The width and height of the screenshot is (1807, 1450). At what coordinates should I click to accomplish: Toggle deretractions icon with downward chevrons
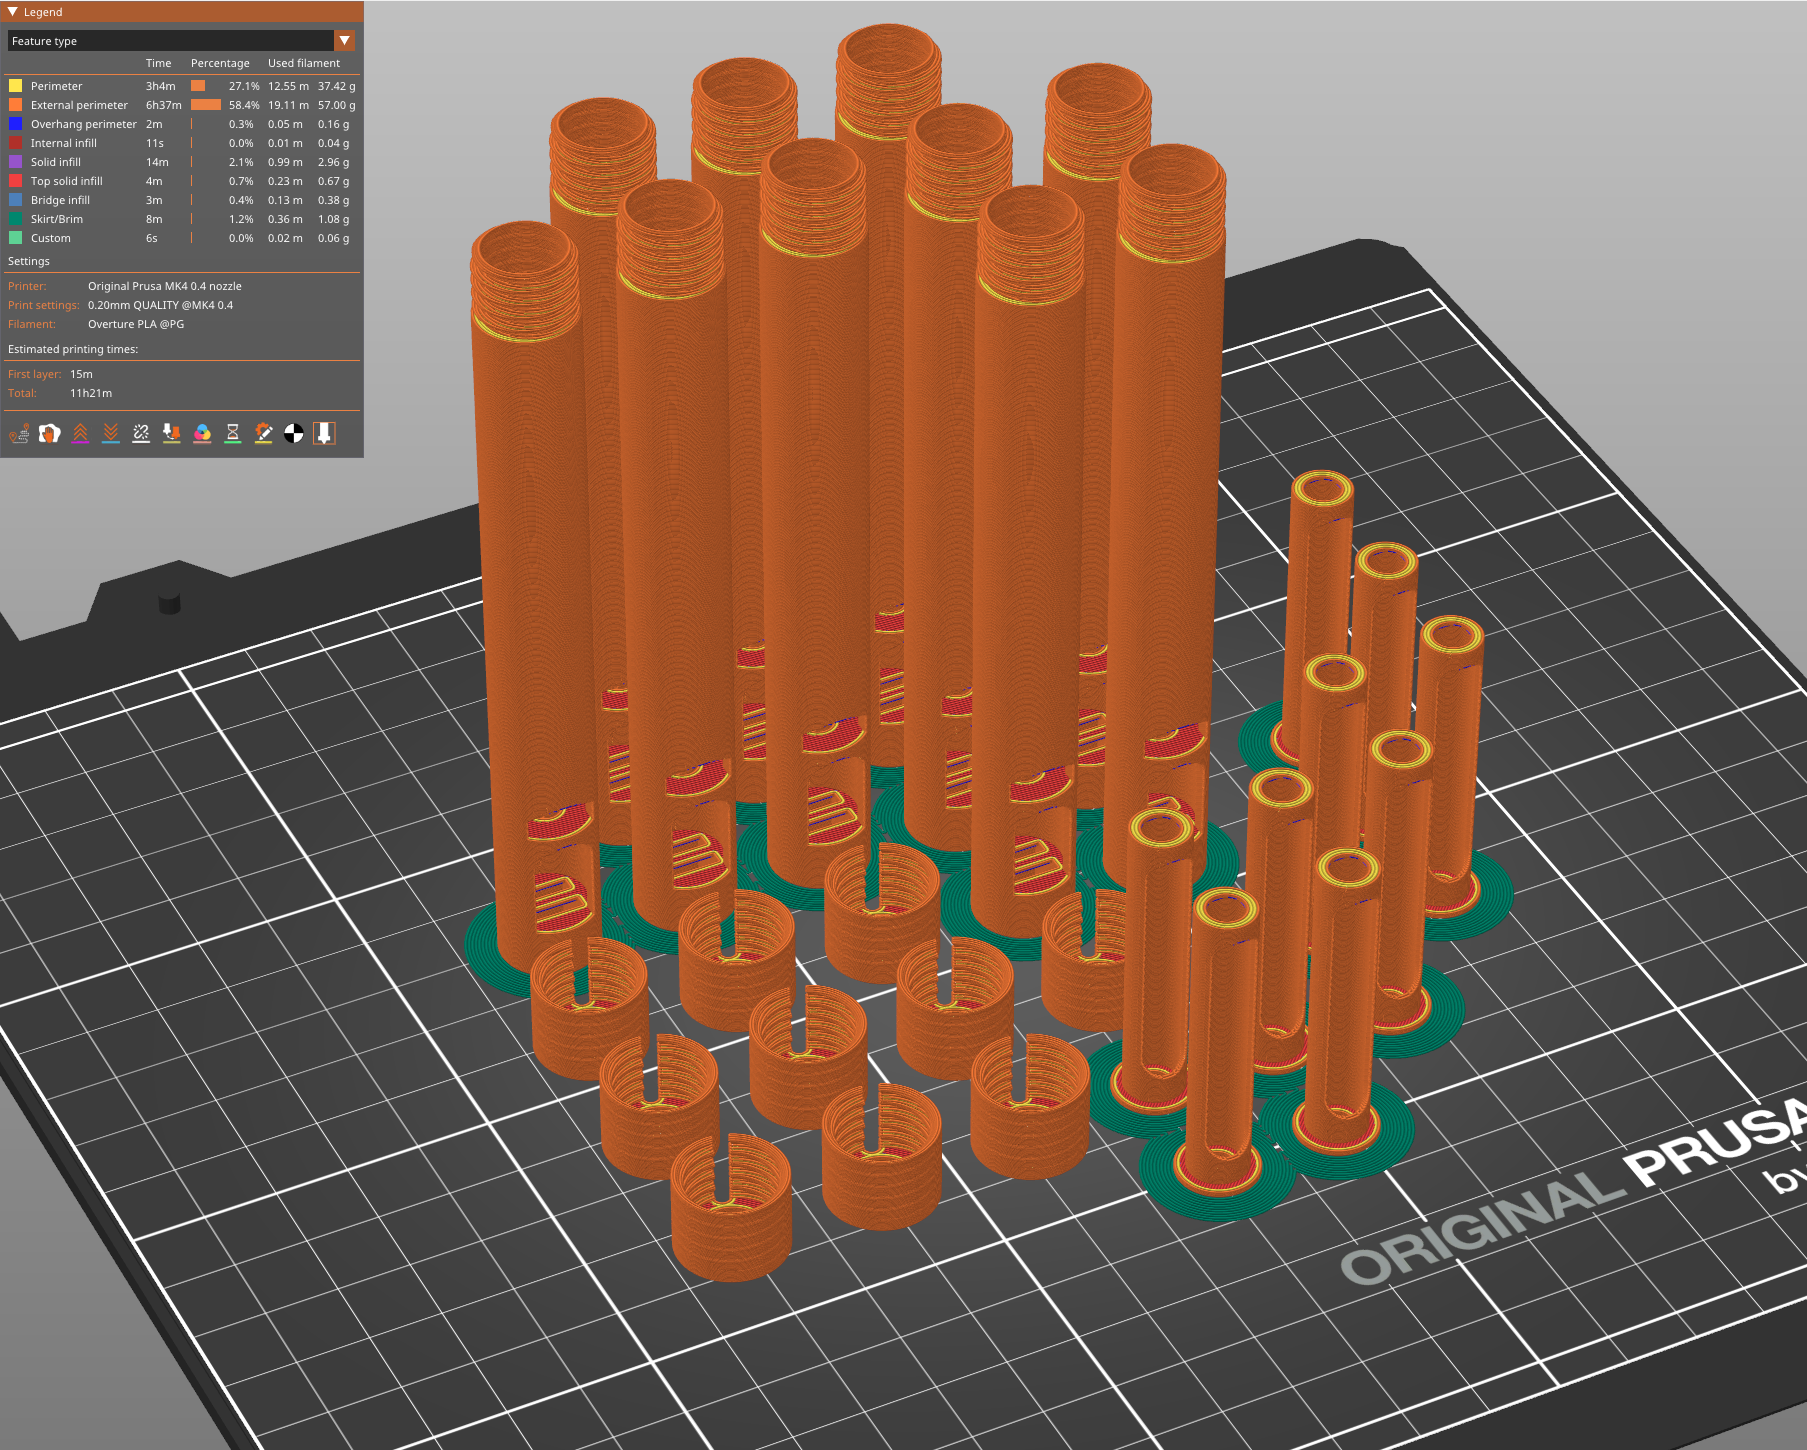click(111, 433)
